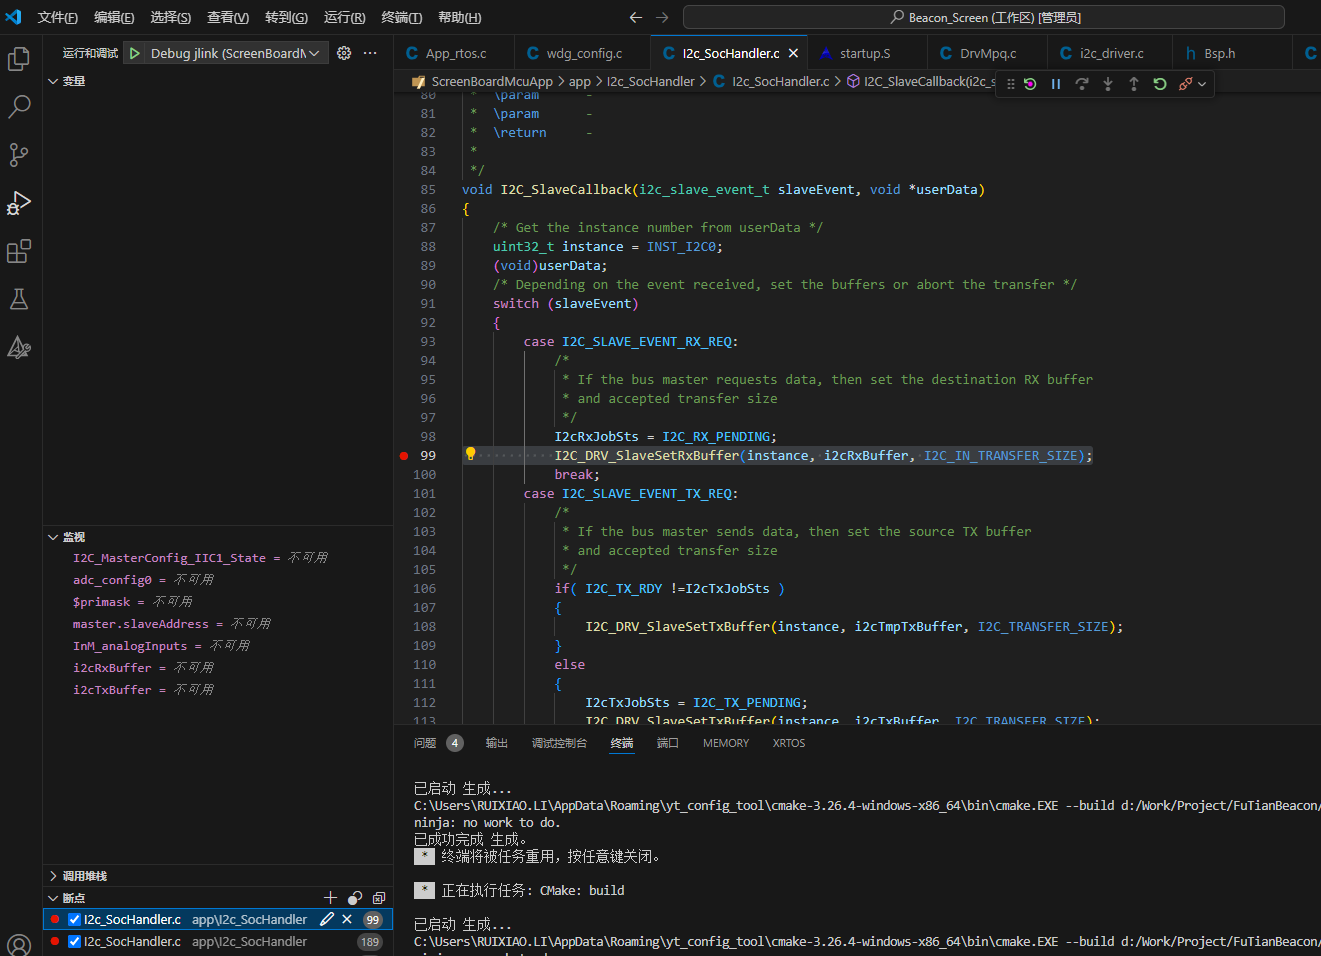Switch to i2c_driver.c editor tab

[1110, 53]
